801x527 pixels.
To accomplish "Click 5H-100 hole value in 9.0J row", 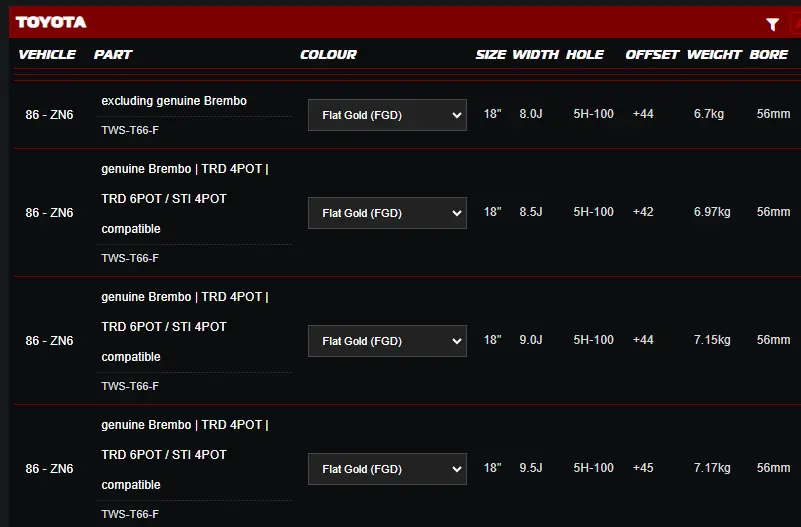I will [x=593, y=340].
